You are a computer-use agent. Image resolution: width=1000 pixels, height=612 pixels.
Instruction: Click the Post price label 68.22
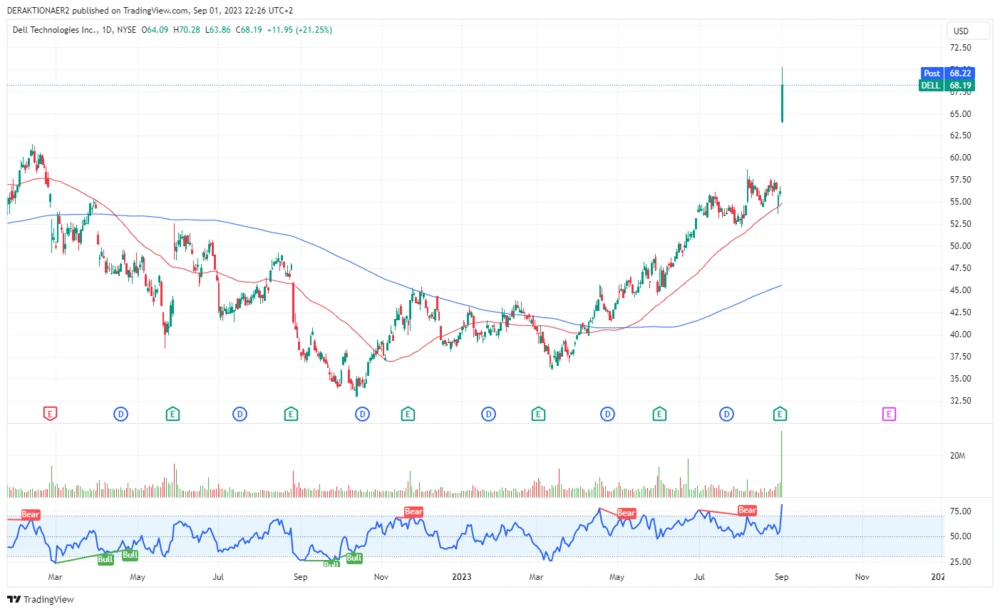pos(945,73)
